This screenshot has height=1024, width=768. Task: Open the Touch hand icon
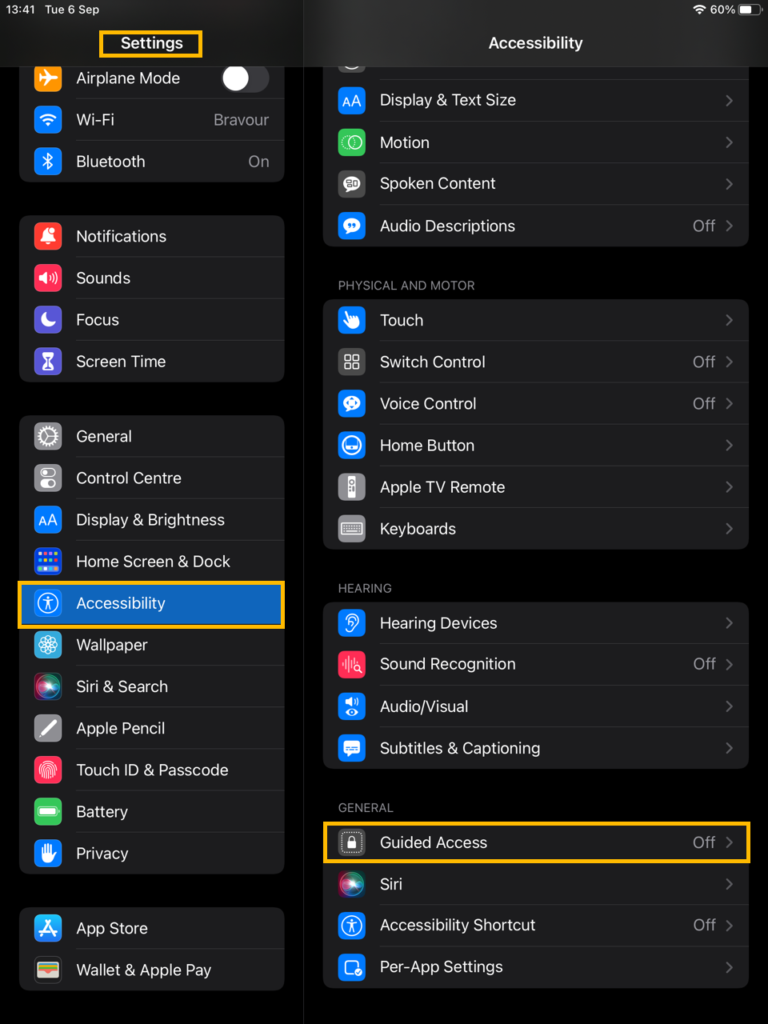coord(351,320)
